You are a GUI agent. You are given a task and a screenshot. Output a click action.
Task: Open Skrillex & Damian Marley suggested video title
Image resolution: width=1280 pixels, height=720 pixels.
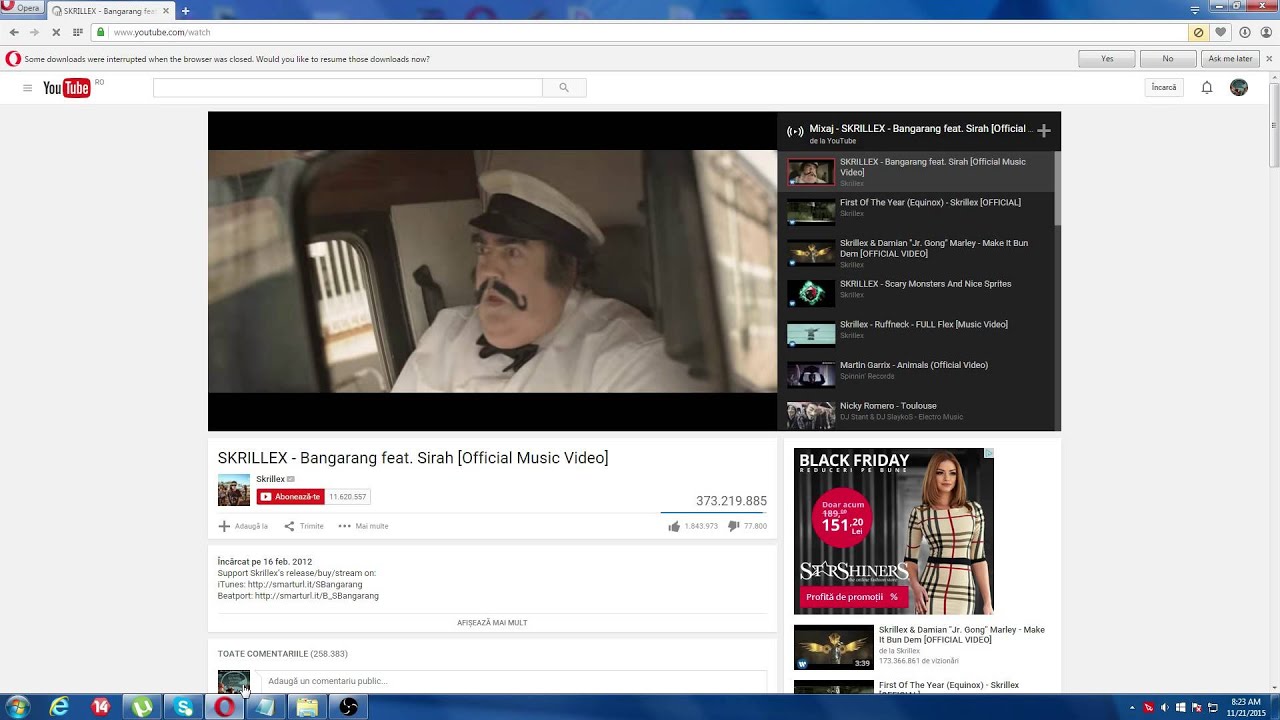tap(962, 635)
